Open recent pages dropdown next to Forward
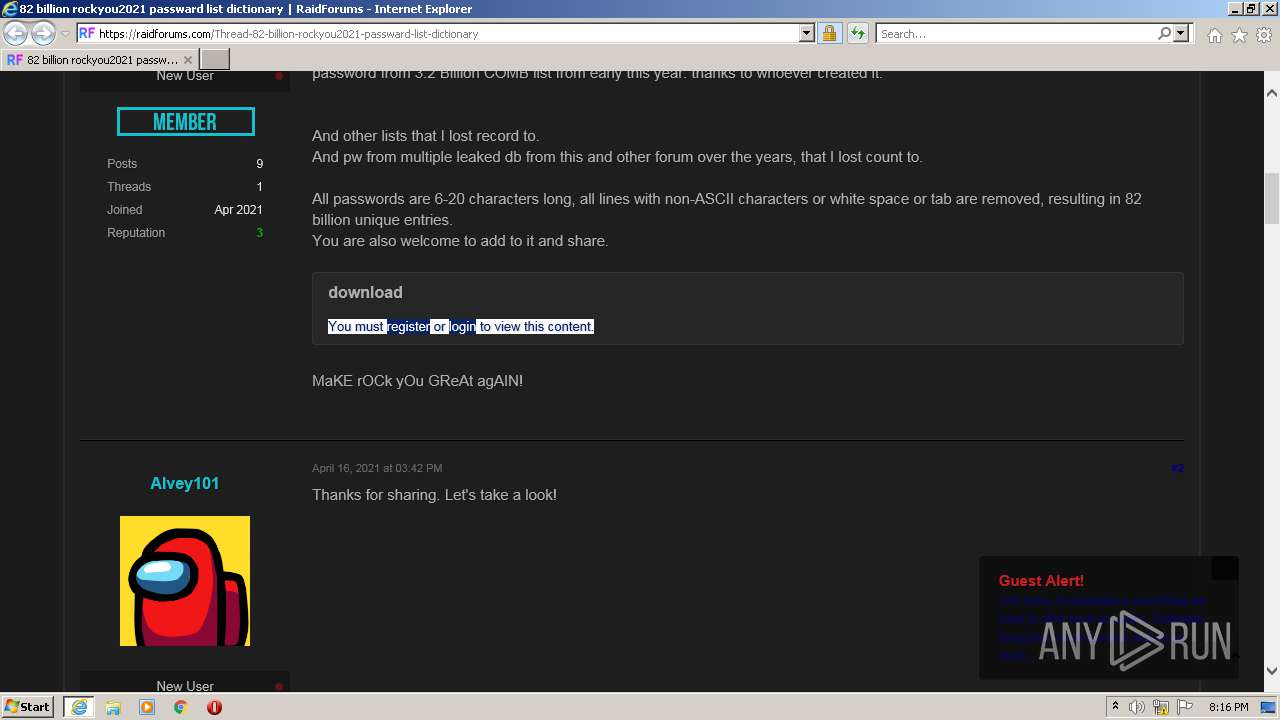 point(65,34)
